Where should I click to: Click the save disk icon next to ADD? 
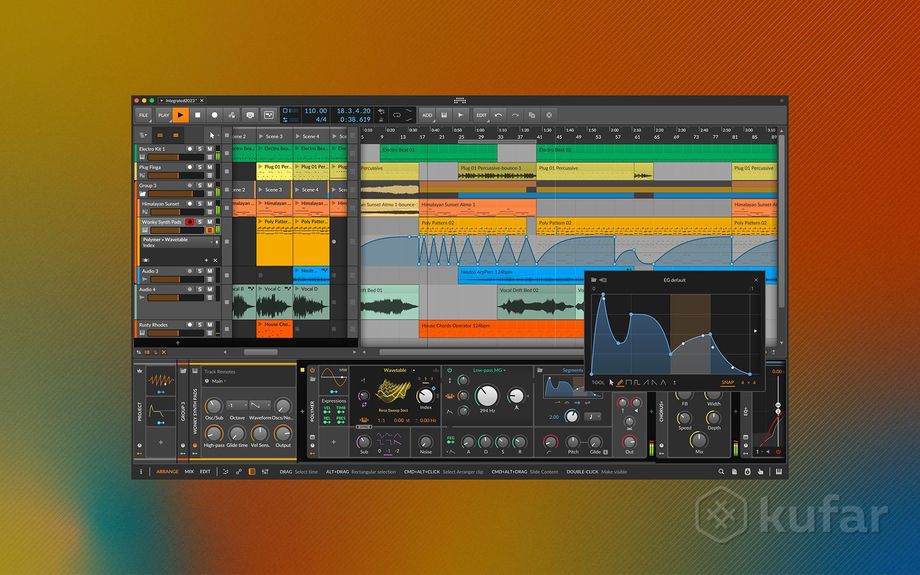(444, 116)
